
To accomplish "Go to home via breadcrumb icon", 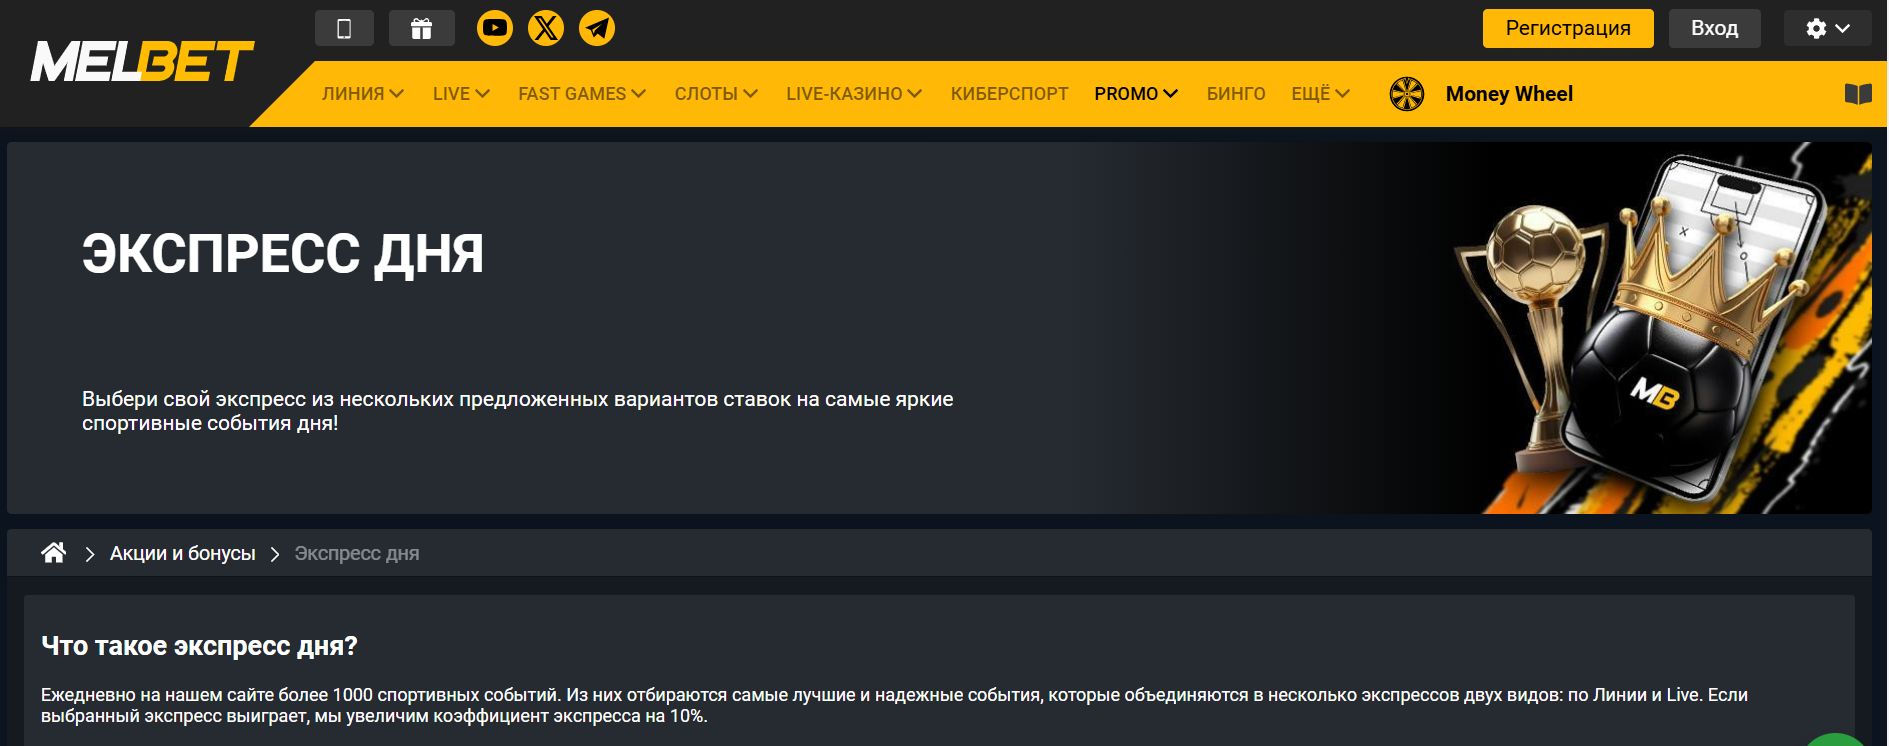I will (x=54, y=553).
